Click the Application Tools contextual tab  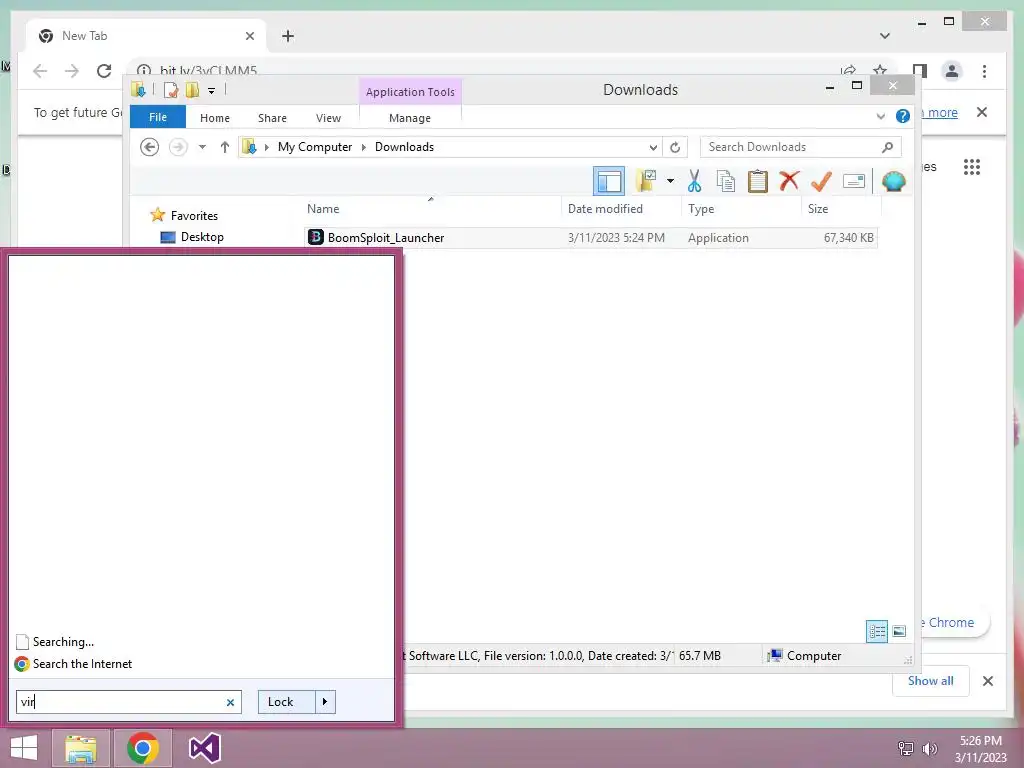[410, 92]
